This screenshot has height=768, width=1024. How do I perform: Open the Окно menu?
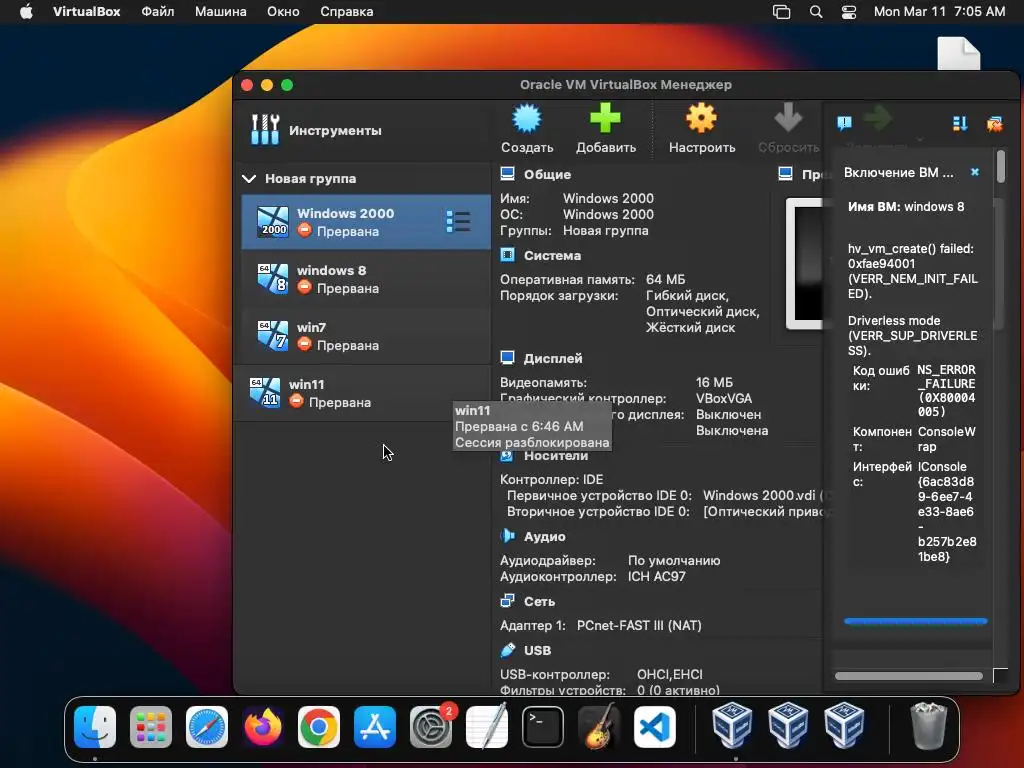(x=283, y=12)
